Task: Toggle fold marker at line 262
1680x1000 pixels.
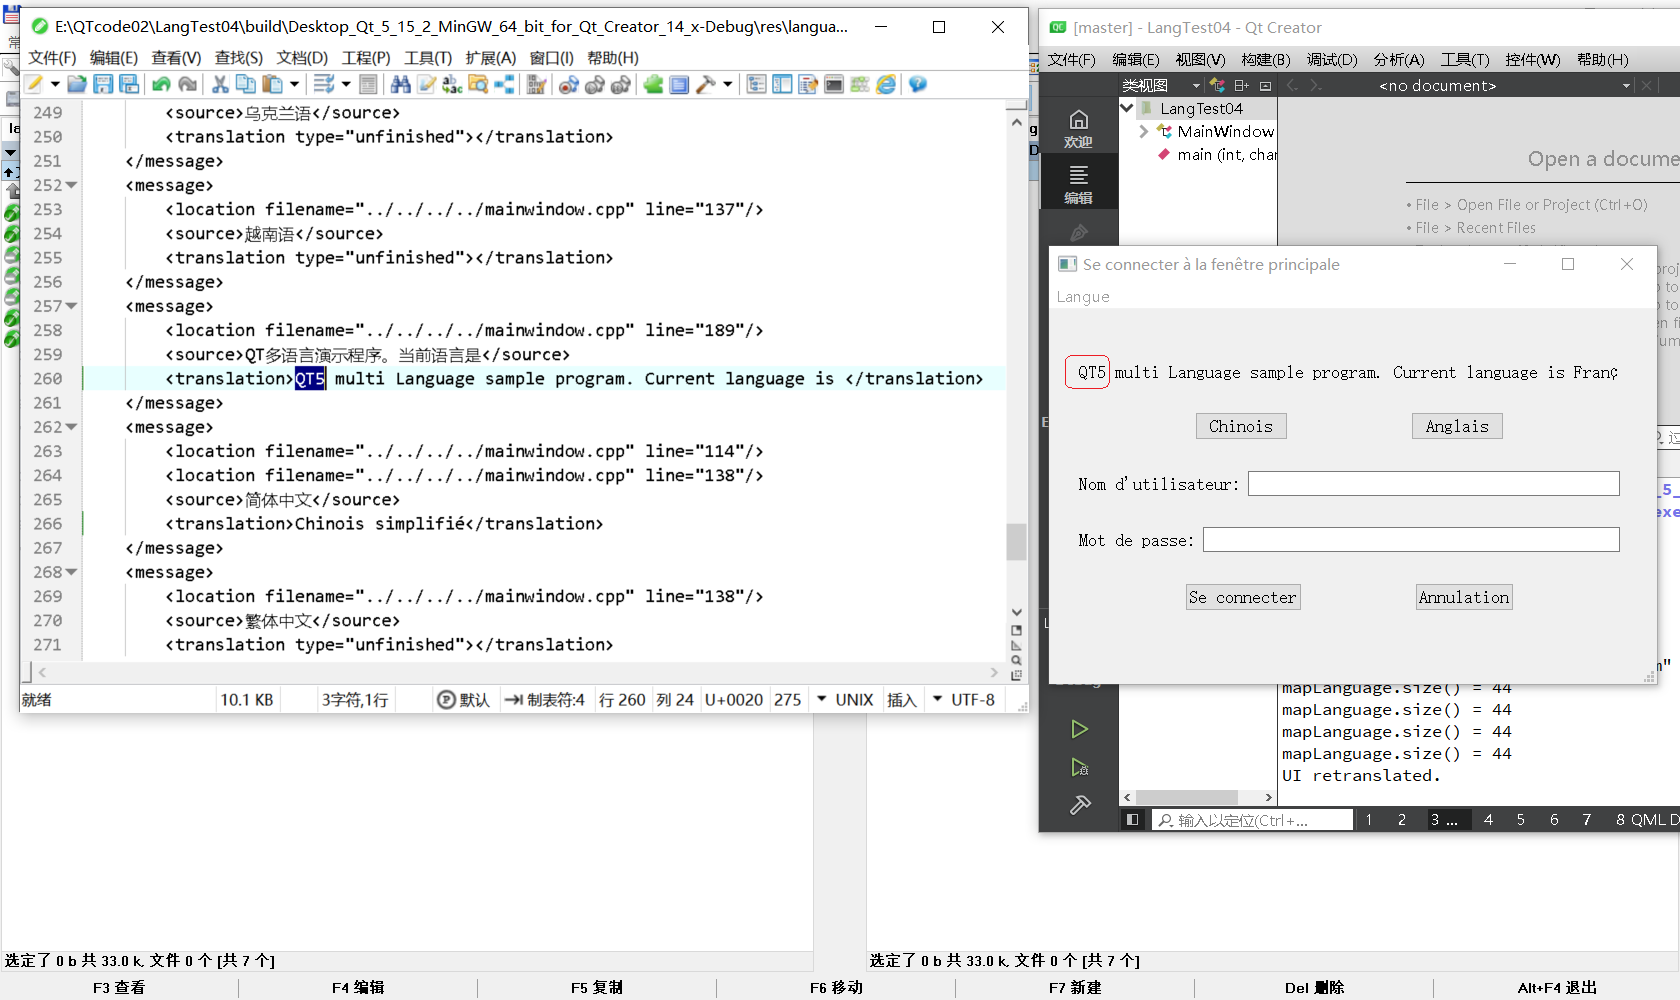Action: click(x=72, y=427)
